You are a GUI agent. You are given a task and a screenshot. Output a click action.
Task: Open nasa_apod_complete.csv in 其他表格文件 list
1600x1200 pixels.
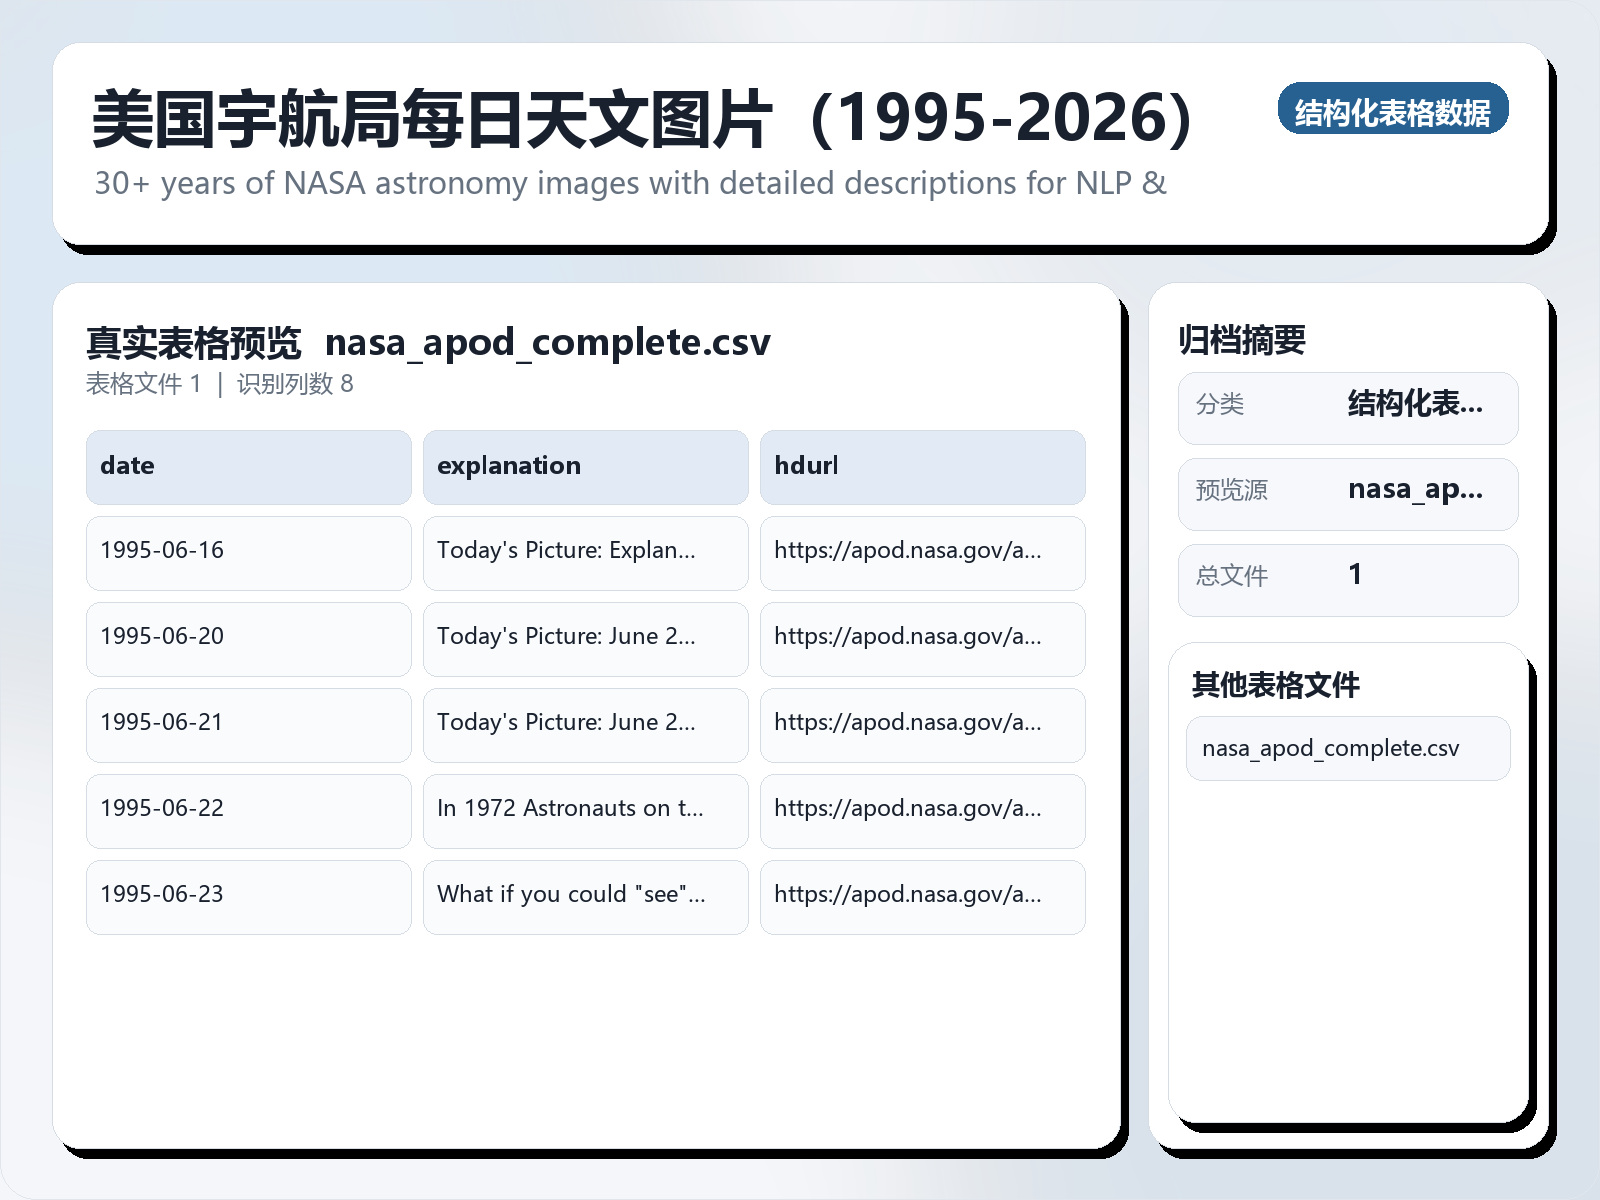(1346, 748)
